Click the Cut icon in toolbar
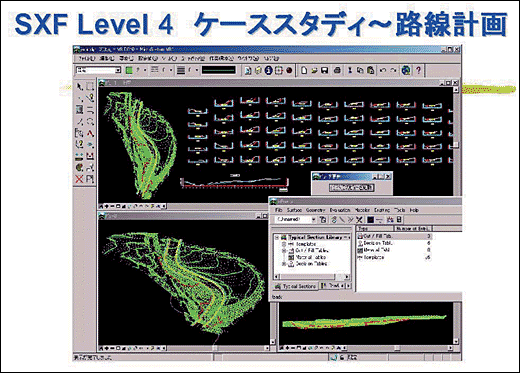This screenshot has height=373, width=520. click(350, 70)
